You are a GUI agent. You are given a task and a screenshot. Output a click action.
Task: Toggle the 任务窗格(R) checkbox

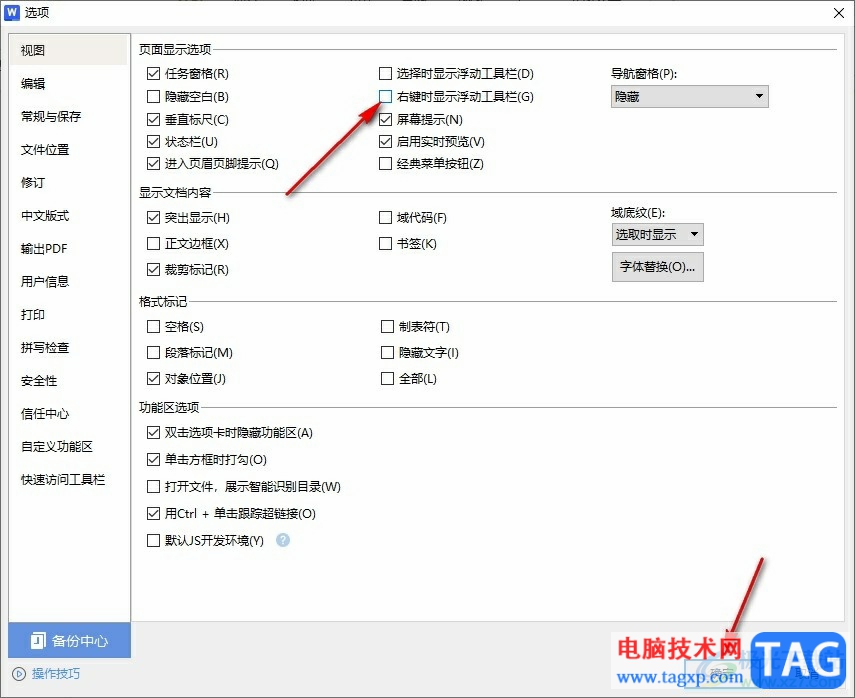pos(153,74)
